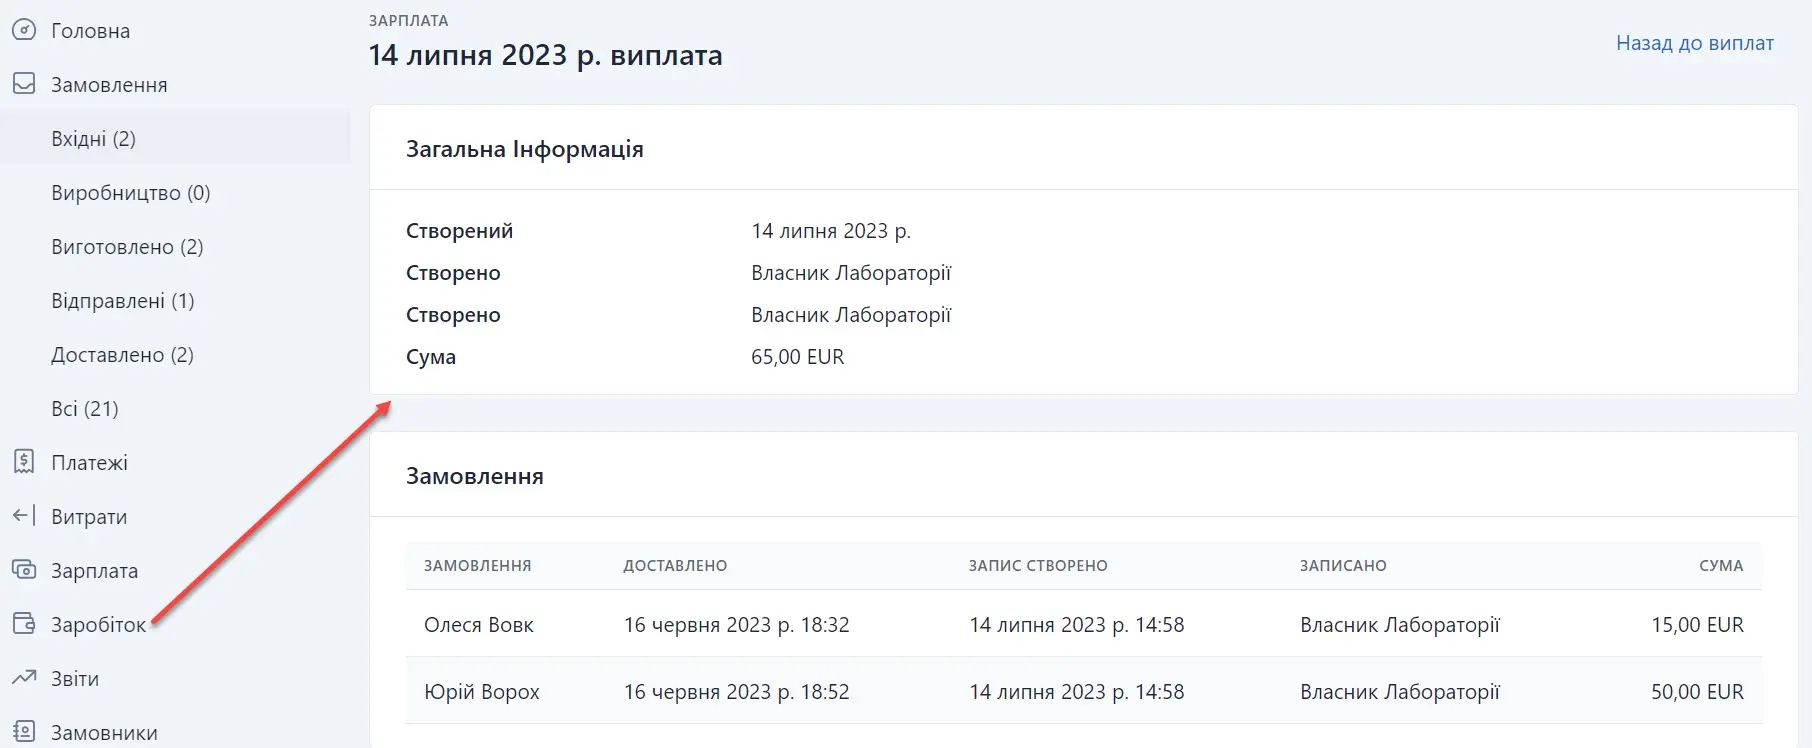Click the Зарплата banknote icon
Image resolution: width=1812 pixels, height=748 pixels.
click(x=24, y=570)
